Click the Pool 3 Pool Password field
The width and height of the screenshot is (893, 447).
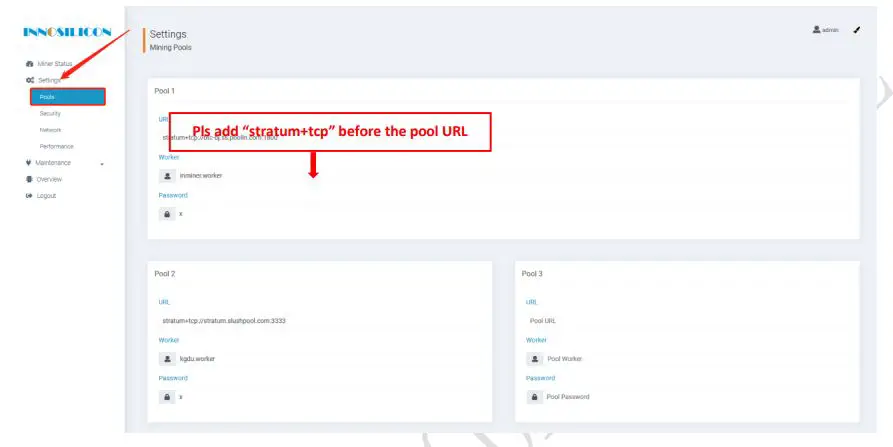click(x=695, y=397)
